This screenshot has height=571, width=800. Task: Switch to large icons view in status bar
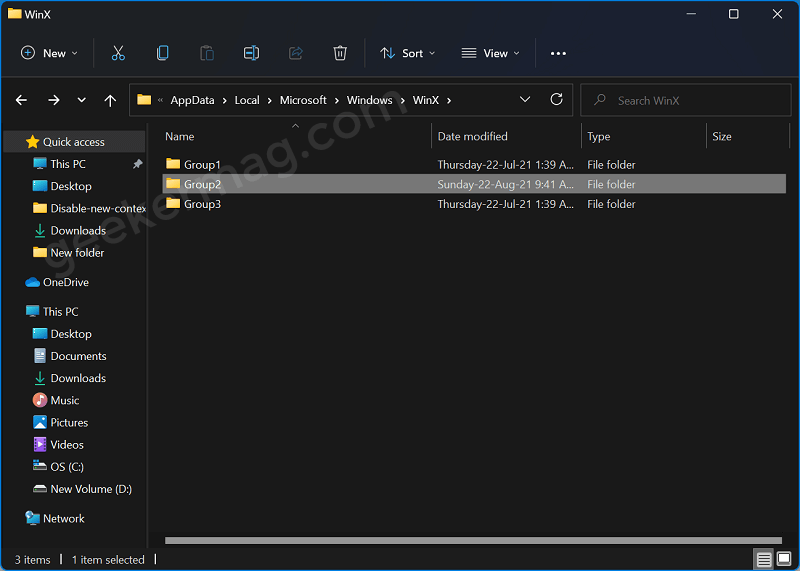784,559
